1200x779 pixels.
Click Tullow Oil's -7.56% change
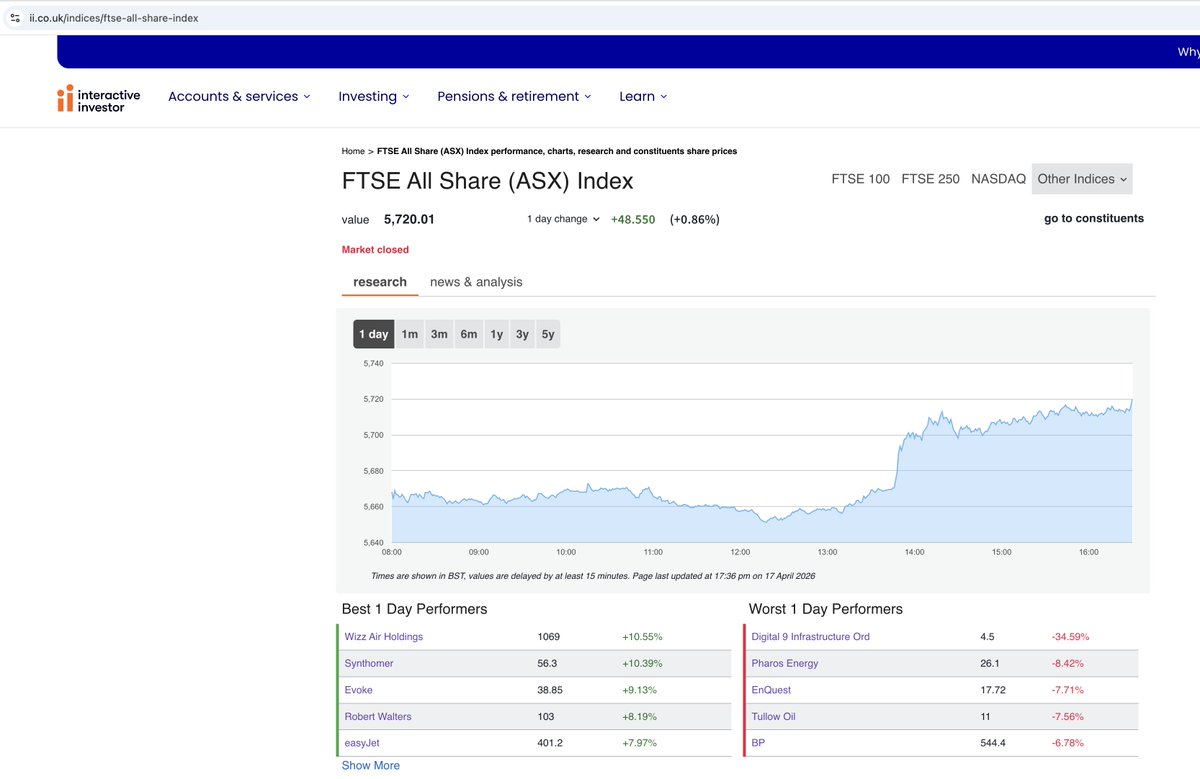point(1067,716)
